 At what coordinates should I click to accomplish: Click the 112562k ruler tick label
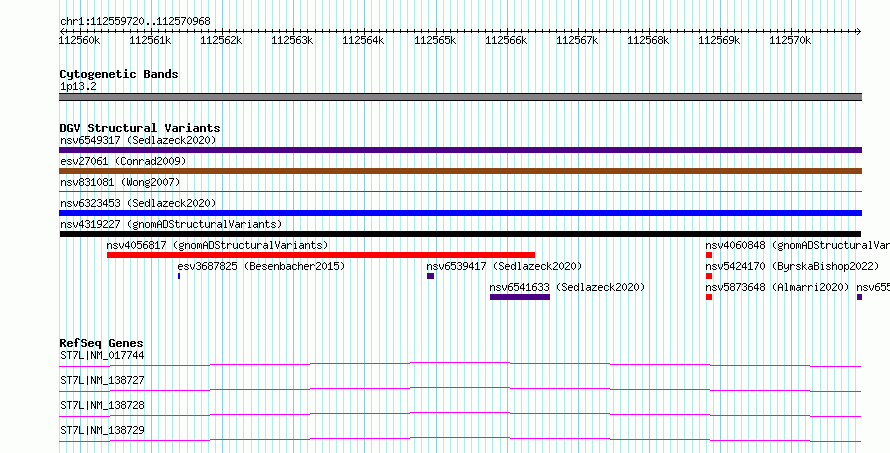[222, 40]
